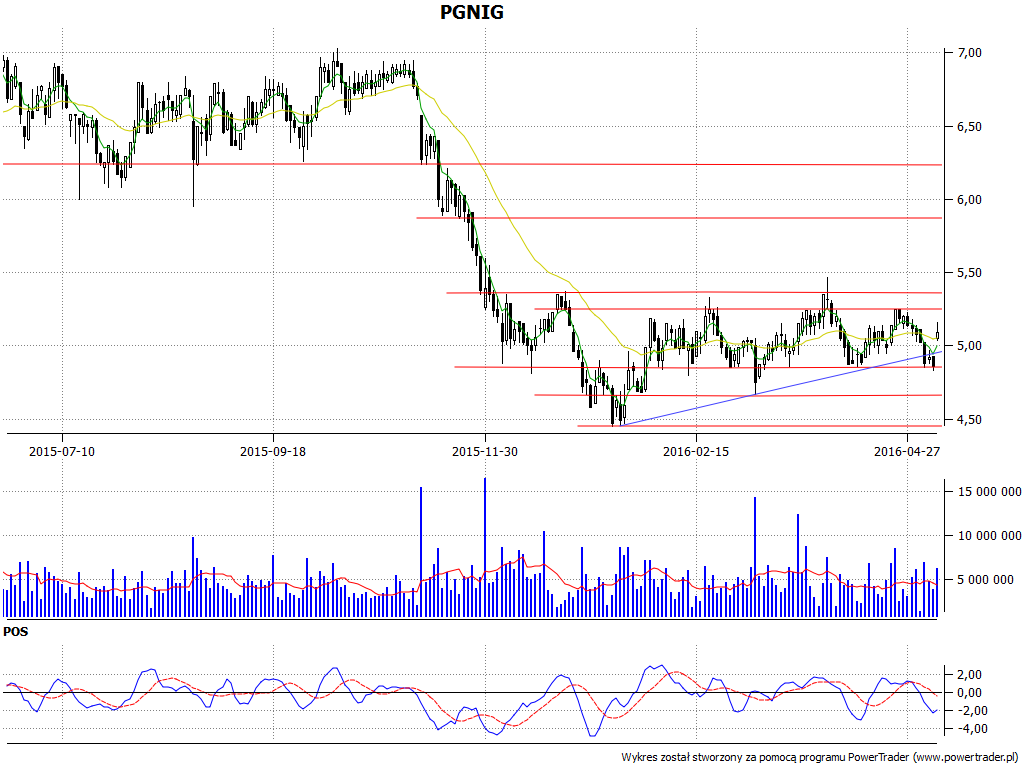This screenshot has width=1024, height=768.
Task: Select the 7,00 price axis label
Action: pyautogui.click(x=969, y=52)
